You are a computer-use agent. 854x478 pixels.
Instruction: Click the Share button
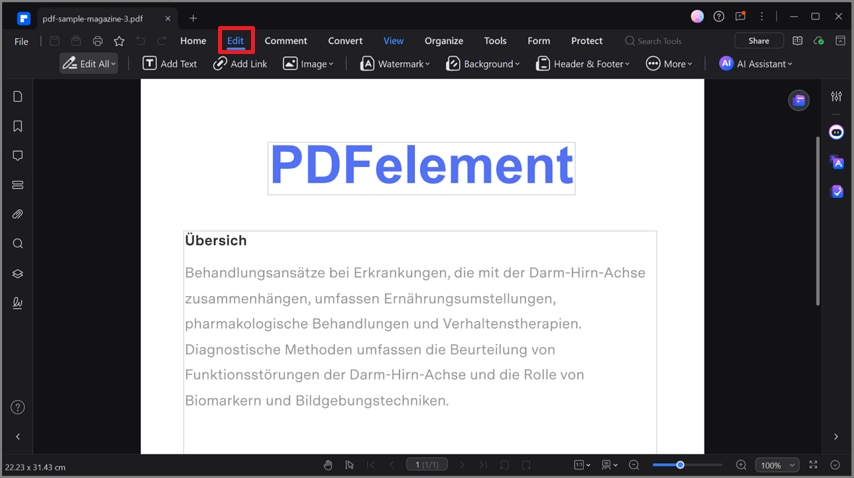click(759, 41)
